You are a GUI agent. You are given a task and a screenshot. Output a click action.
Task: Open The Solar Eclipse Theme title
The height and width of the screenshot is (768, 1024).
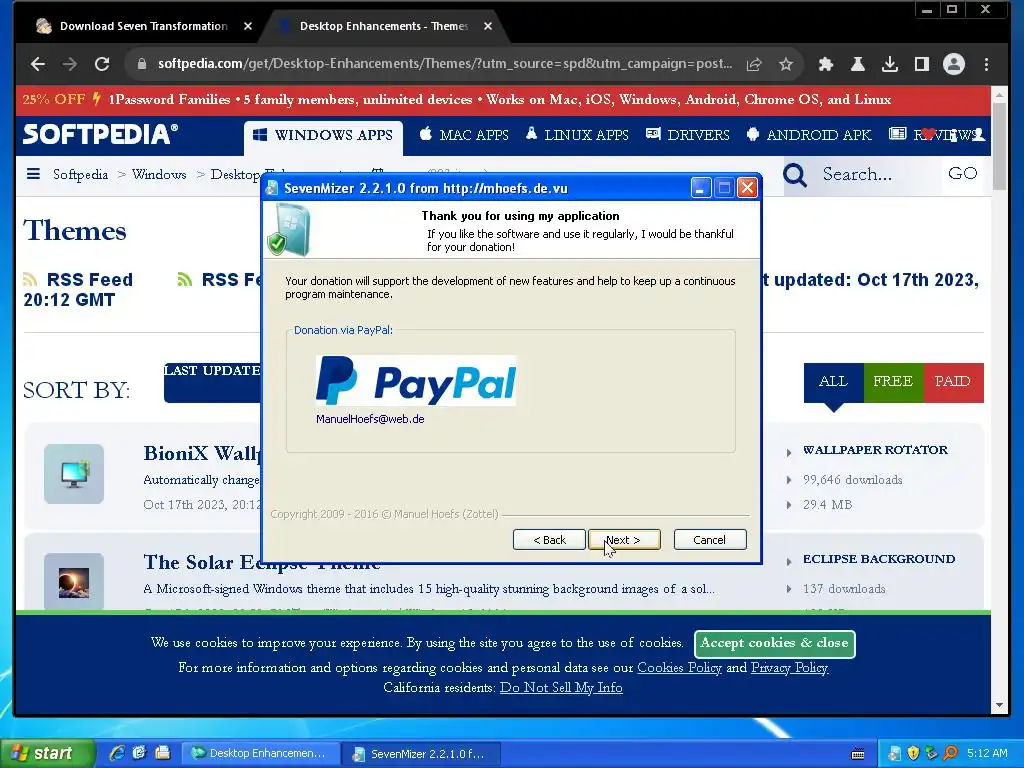[x=261, y=562]
